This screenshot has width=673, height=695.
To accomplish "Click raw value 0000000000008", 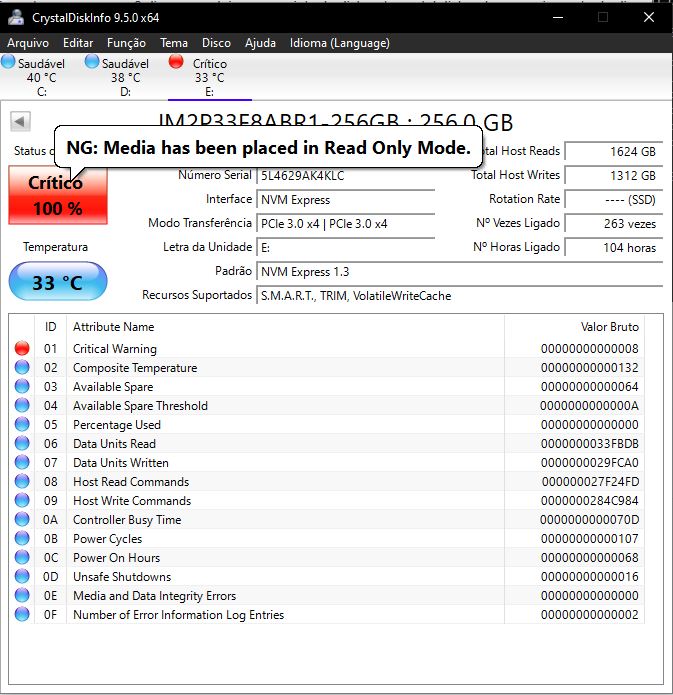I will pos(590,349).
